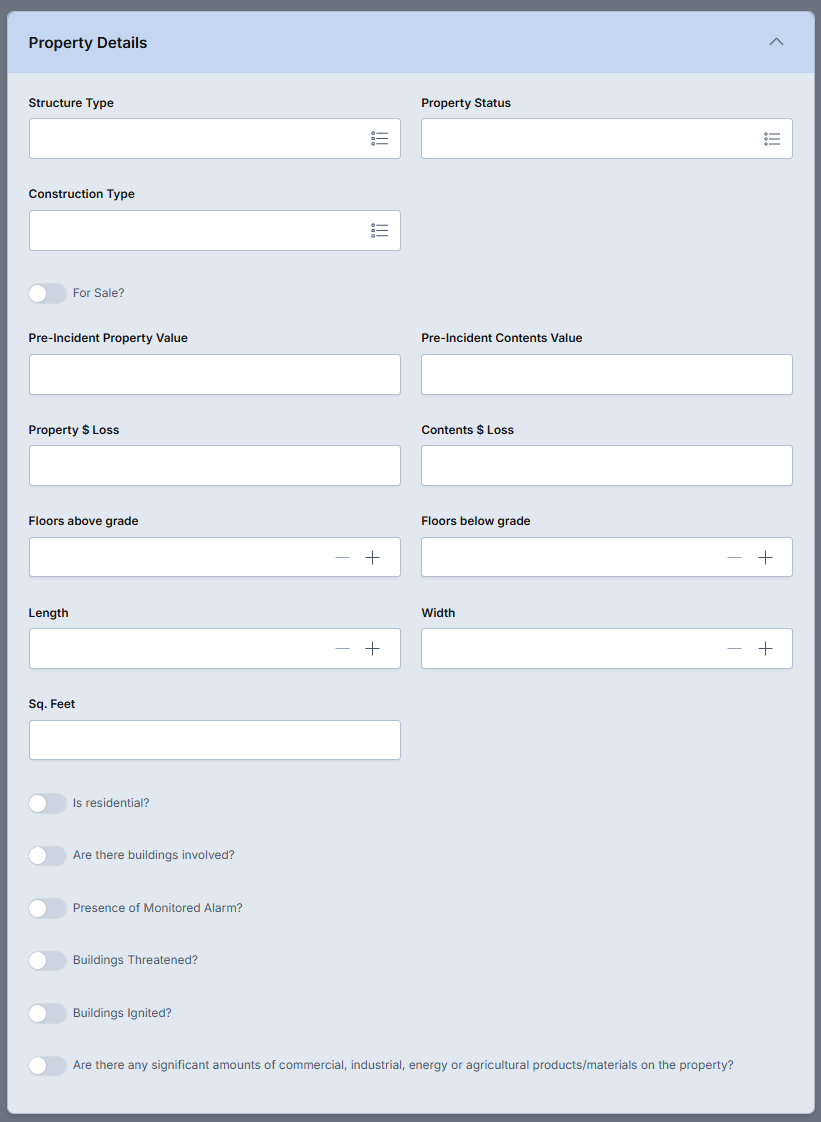The height and width of the screenshot is (1122, 821).
Task: Turn on Presence of Monitored Alarm
Action: (47, 908)
